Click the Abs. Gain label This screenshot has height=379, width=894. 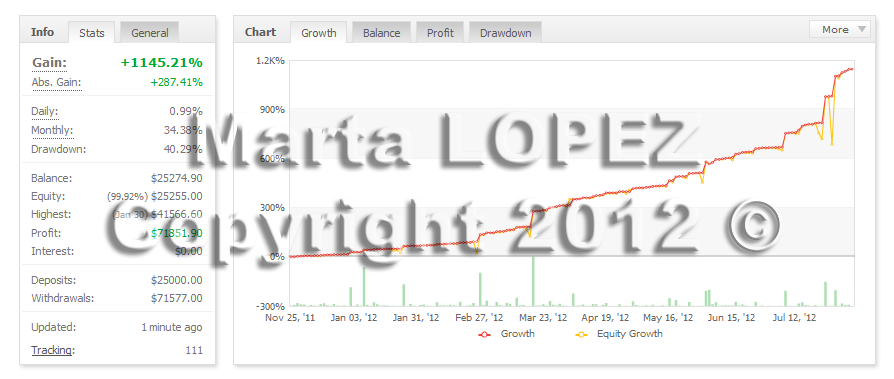pyautogui.click(x=56, y=83)
